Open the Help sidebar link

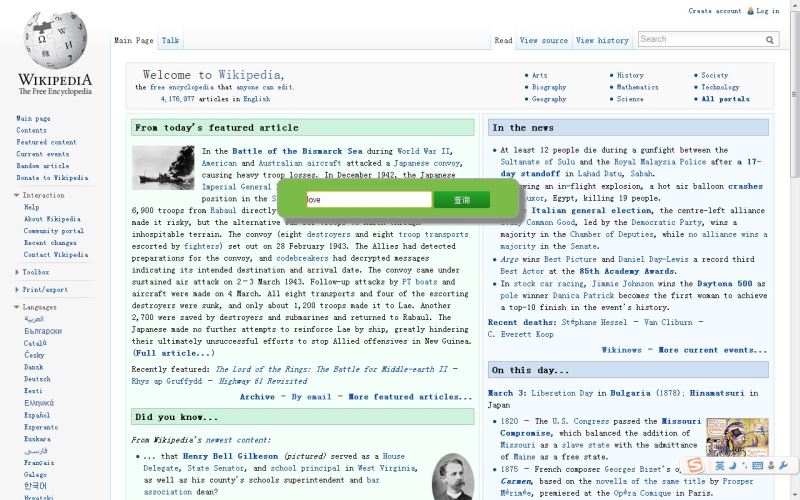[x=31, y=207]
